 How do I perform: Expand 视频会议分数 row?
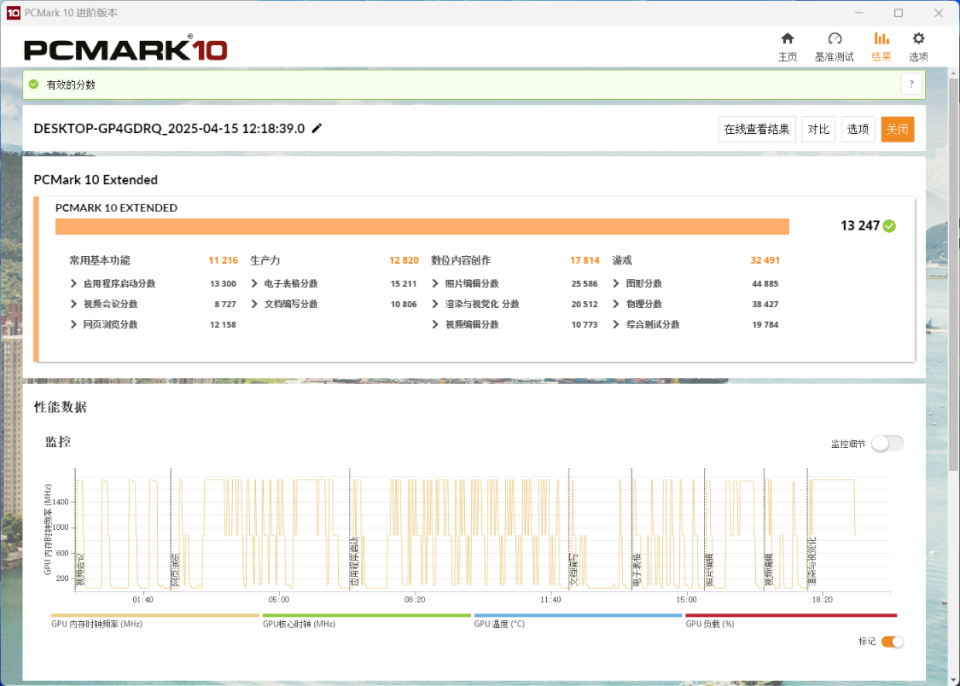73,304
